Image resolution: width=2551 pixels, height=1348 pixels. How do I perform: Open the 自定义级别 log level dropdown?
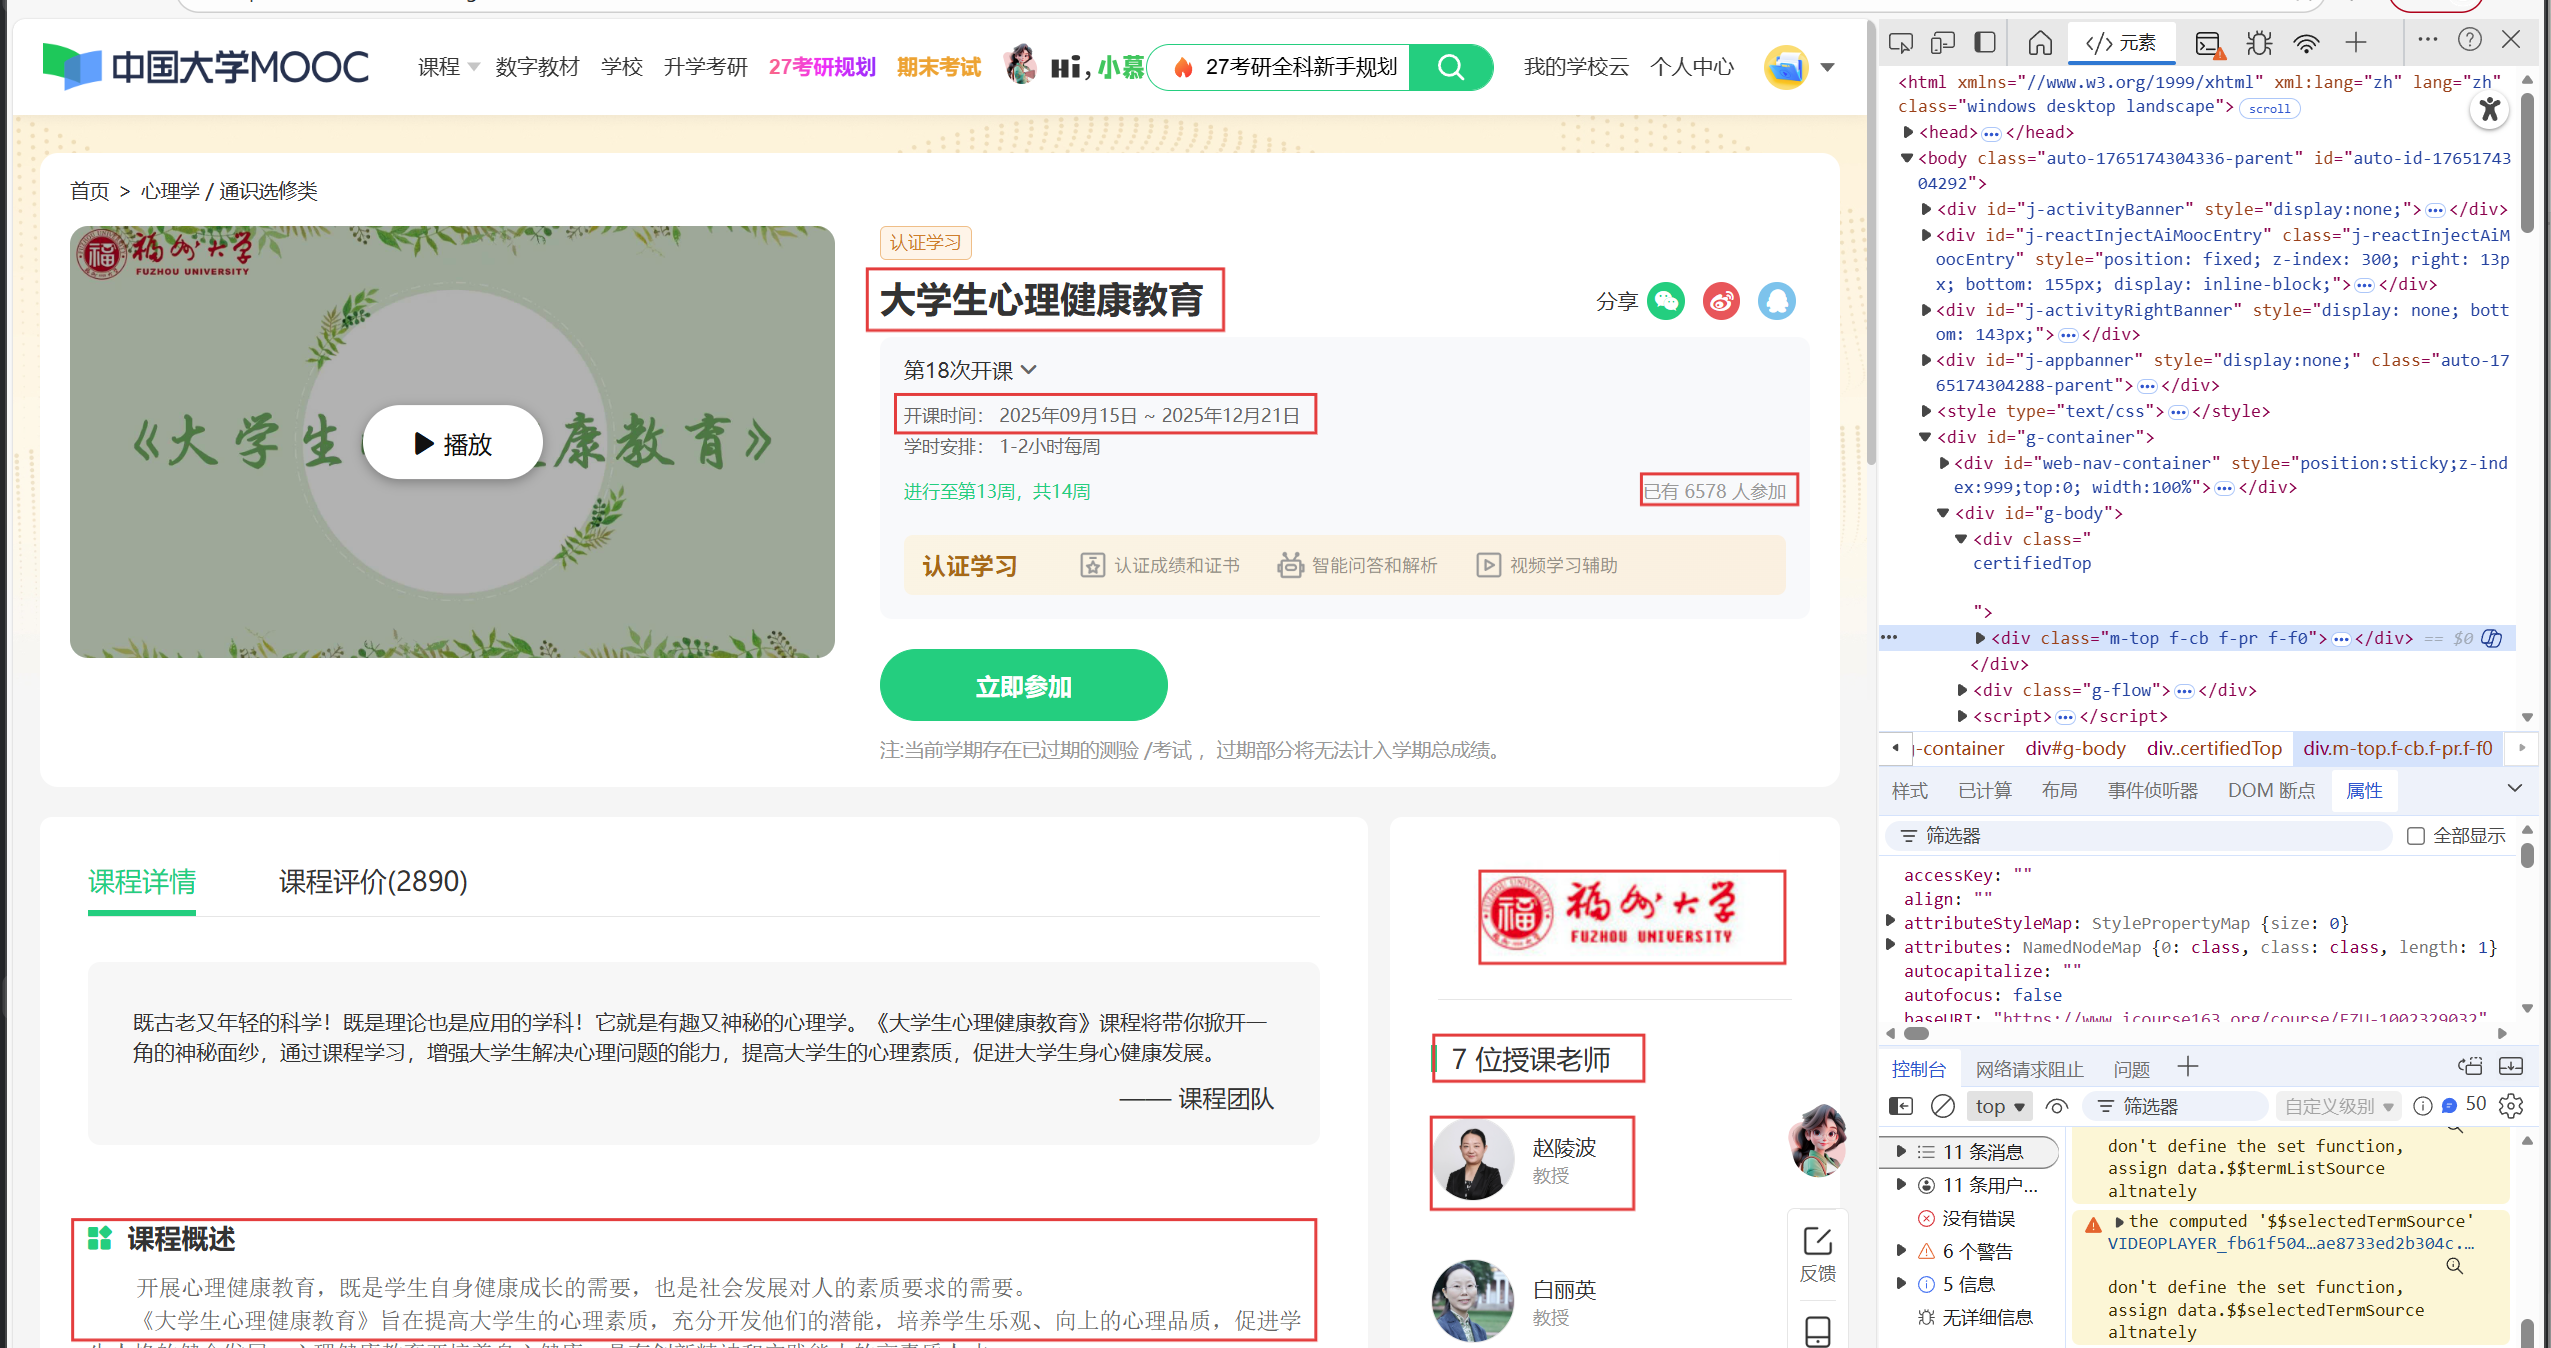[x=2336, y=1106]
